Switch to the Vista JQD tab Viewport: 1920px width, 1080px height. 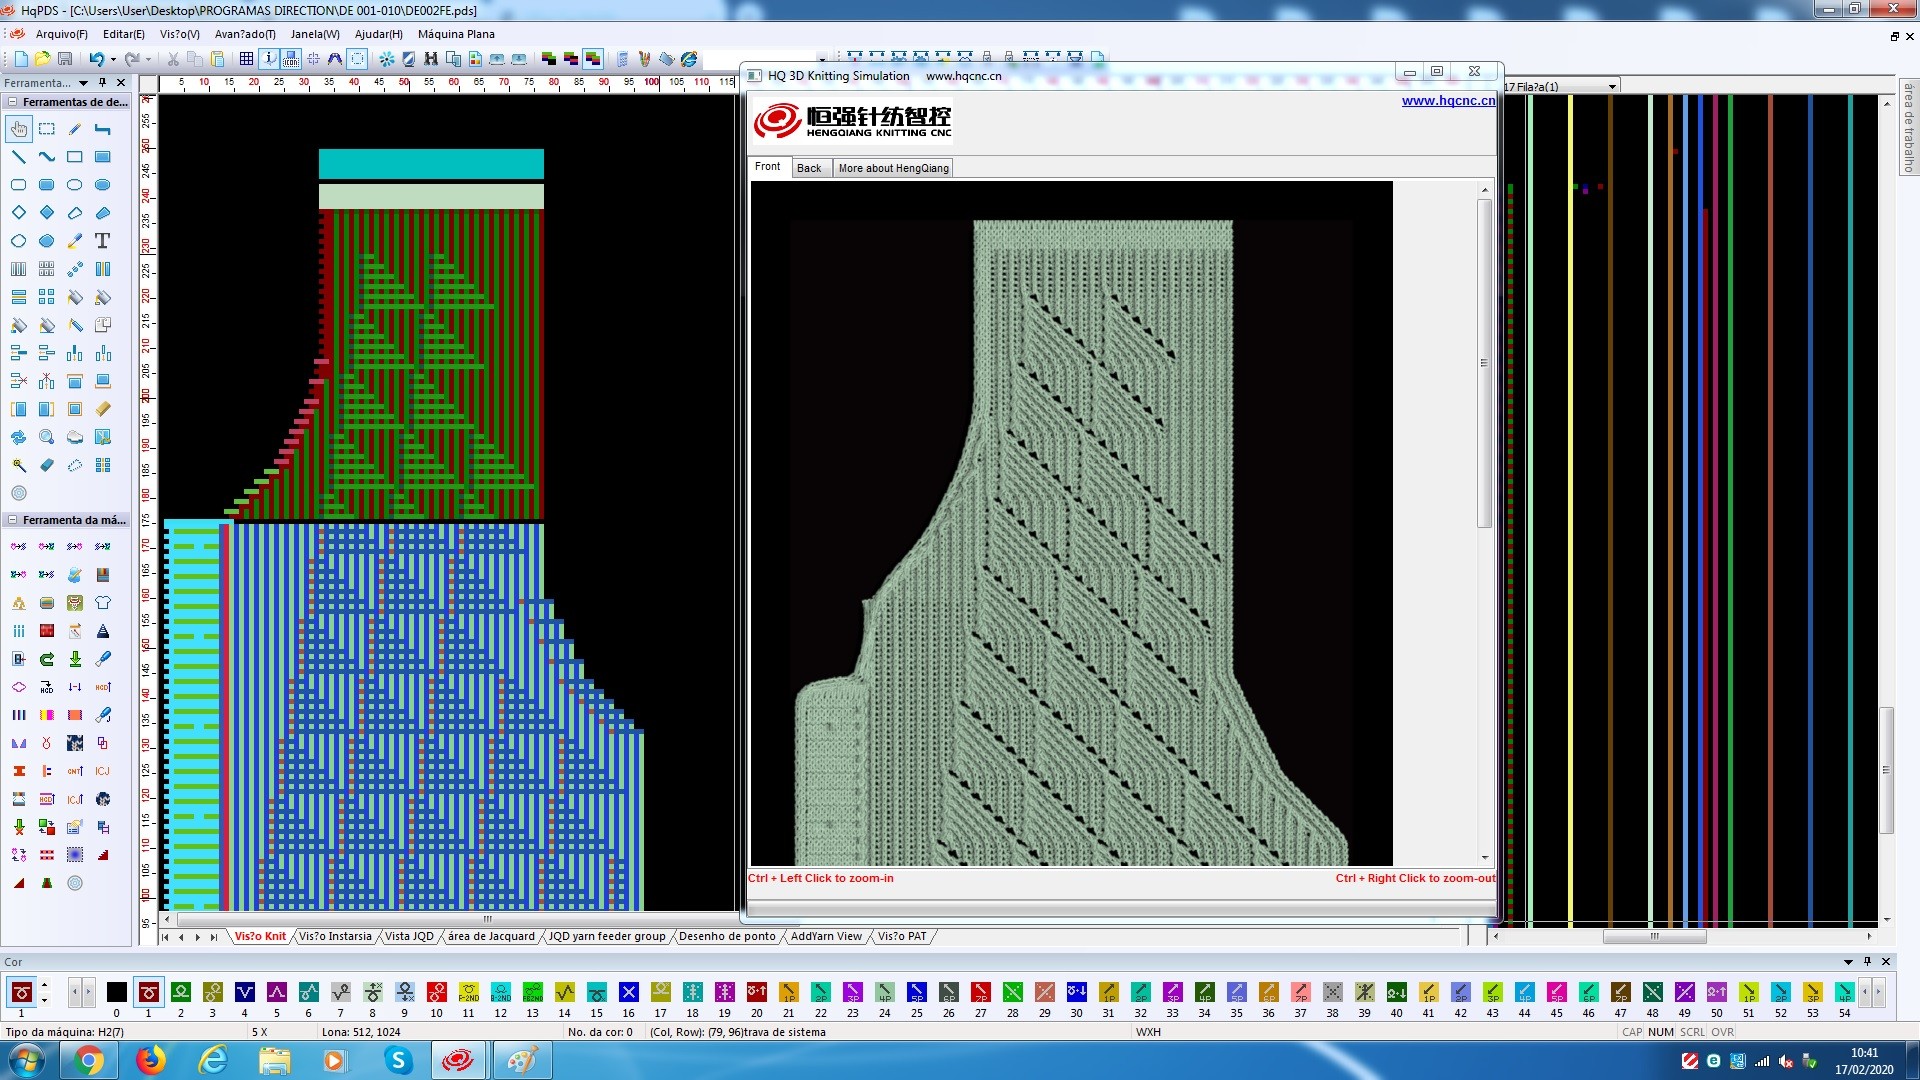(409, 936)
